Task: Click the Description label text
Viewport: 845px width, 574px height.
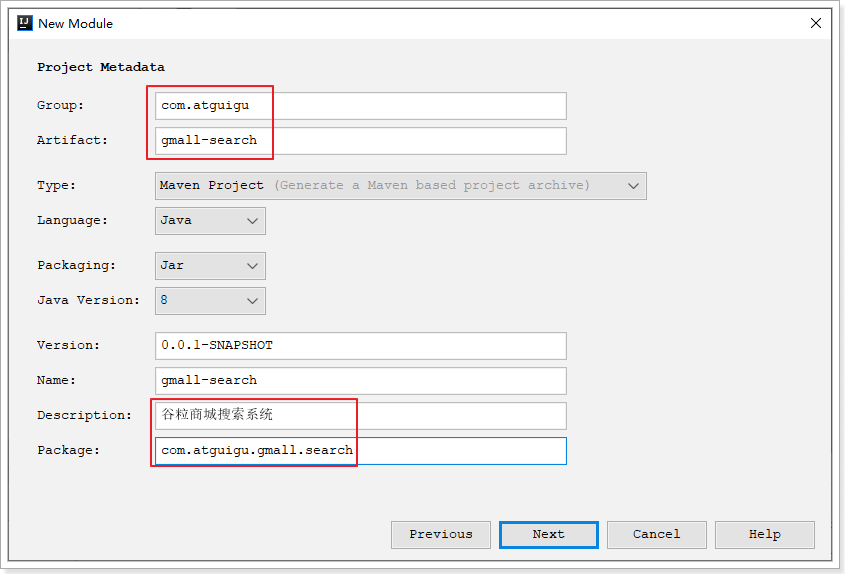Action: (84, 415)
